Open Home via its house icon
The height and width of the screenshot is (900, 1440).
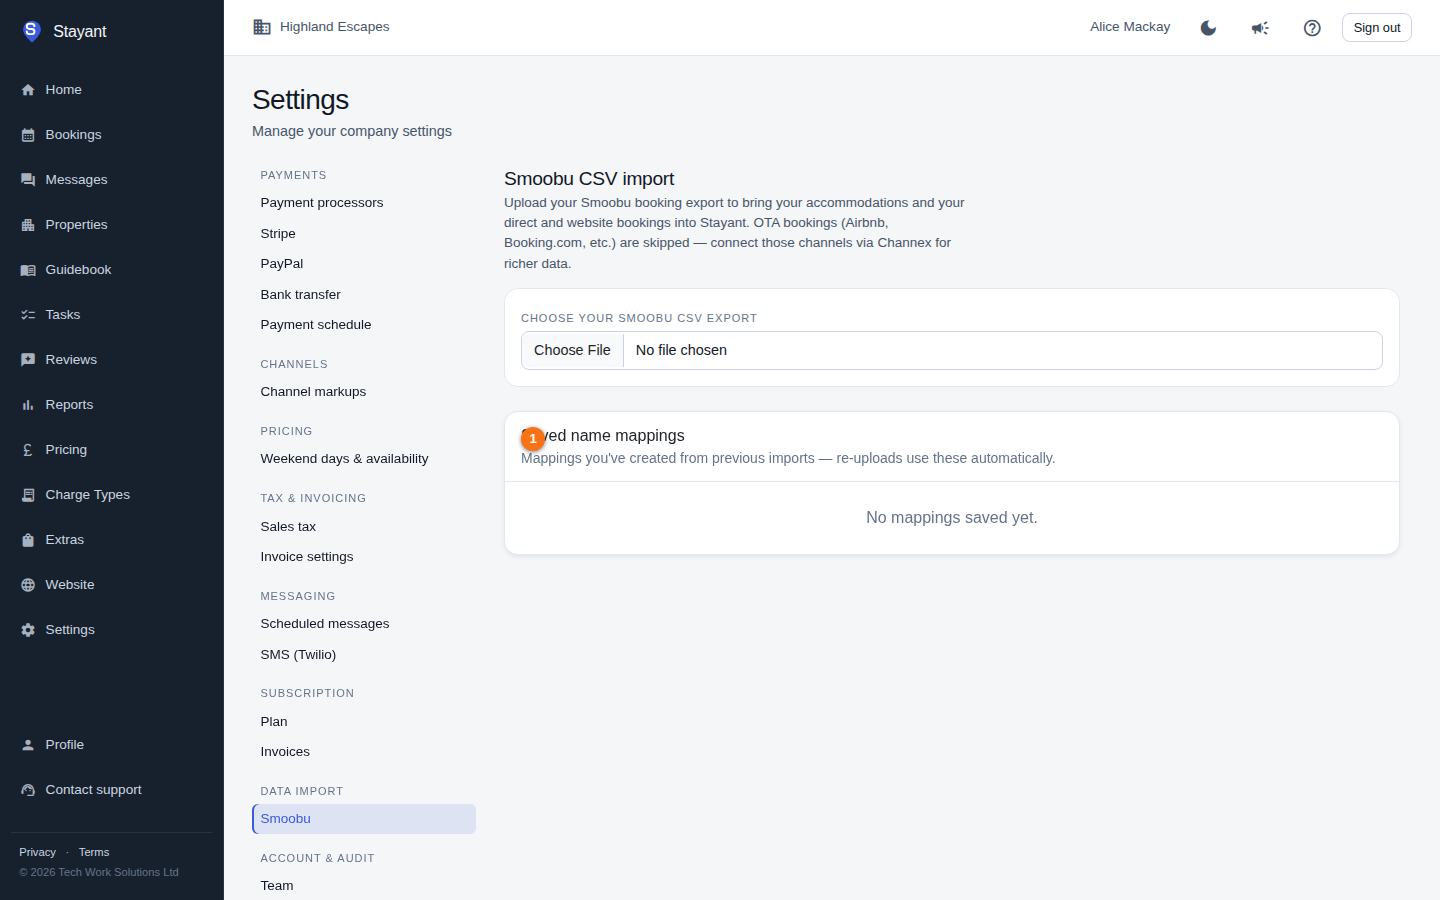click(28, 90)
